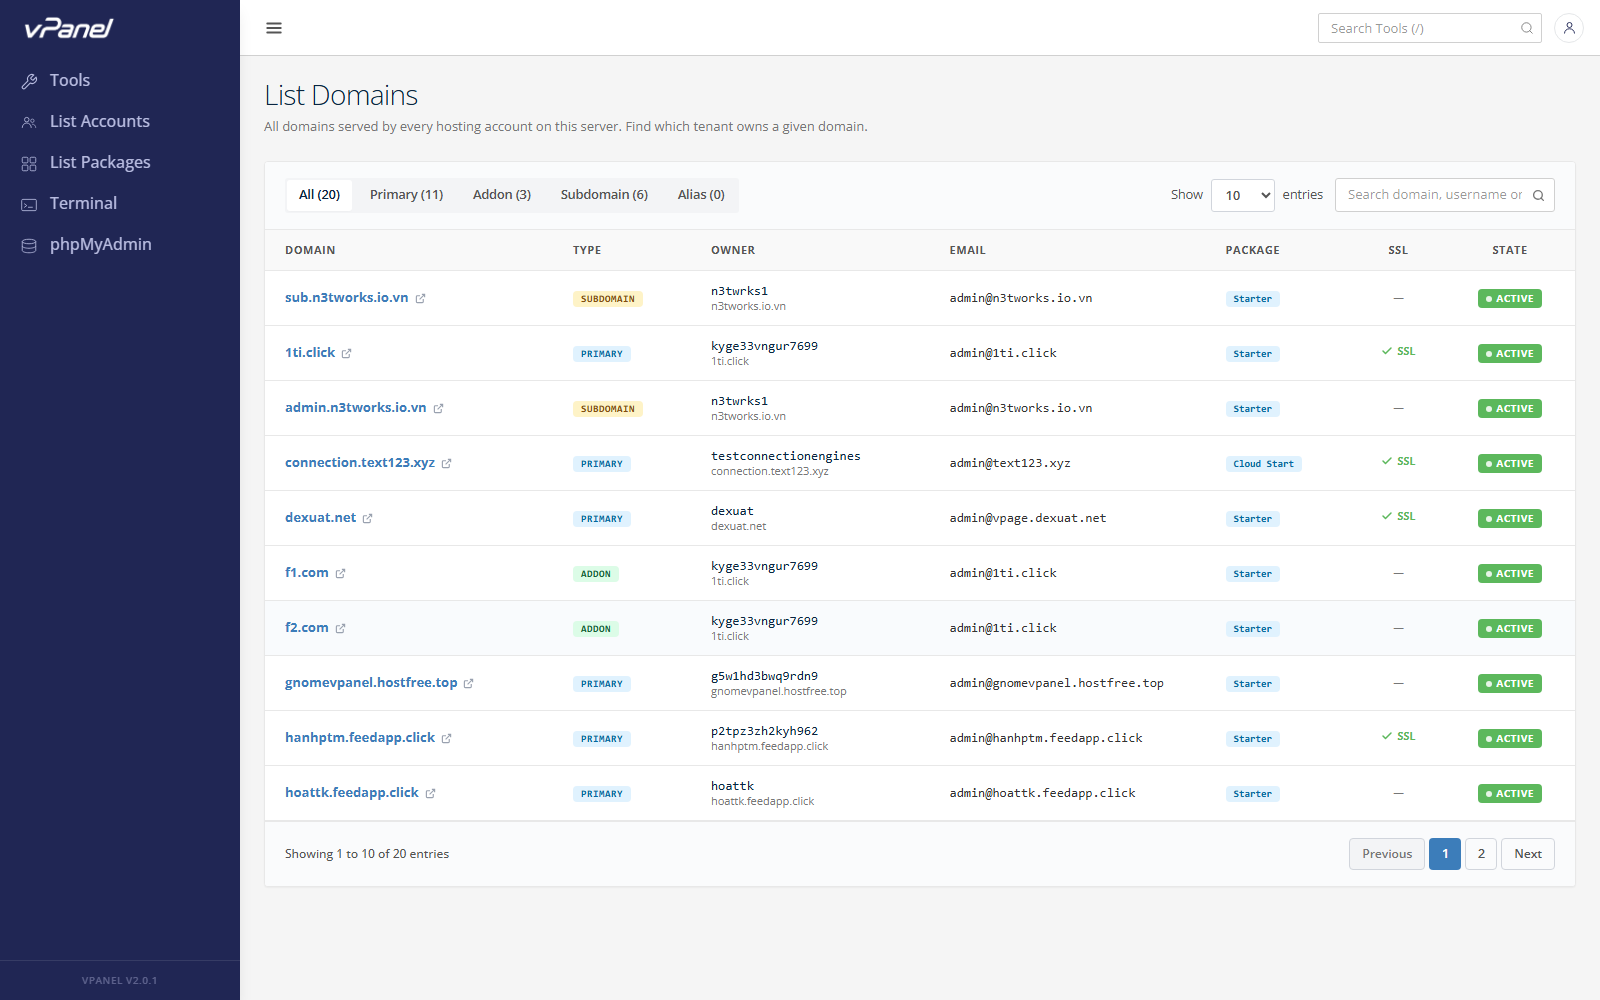Screen dimensions: 1600x1000
Task: Click the Cloud Start package badge
Action: [x=1263, y=464]
